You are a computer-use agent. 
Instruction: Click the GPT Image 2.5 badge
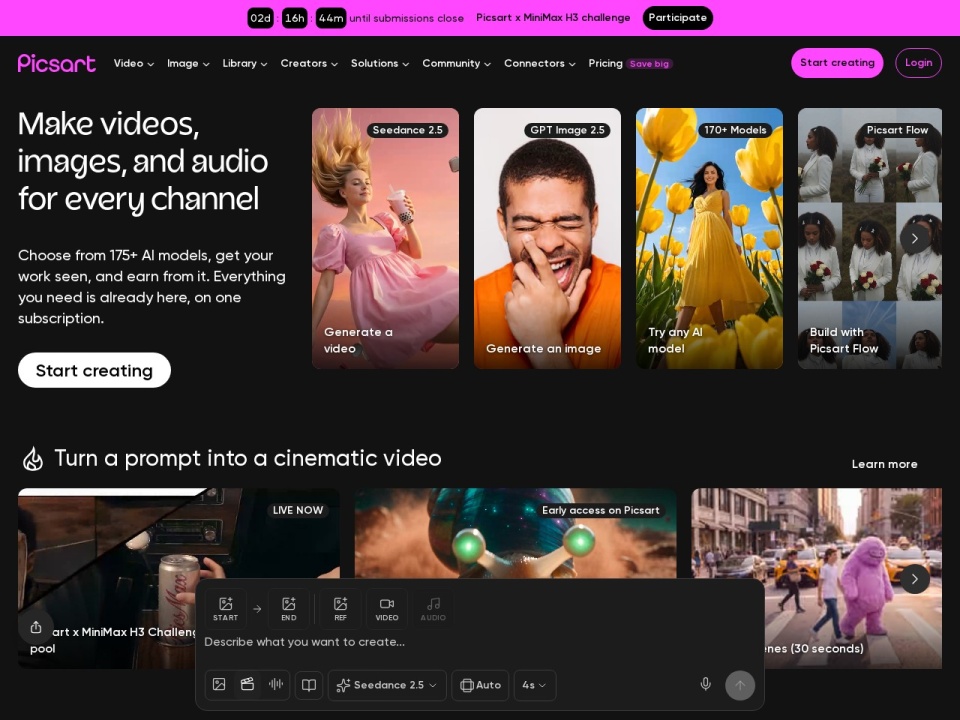click(567, 130)
